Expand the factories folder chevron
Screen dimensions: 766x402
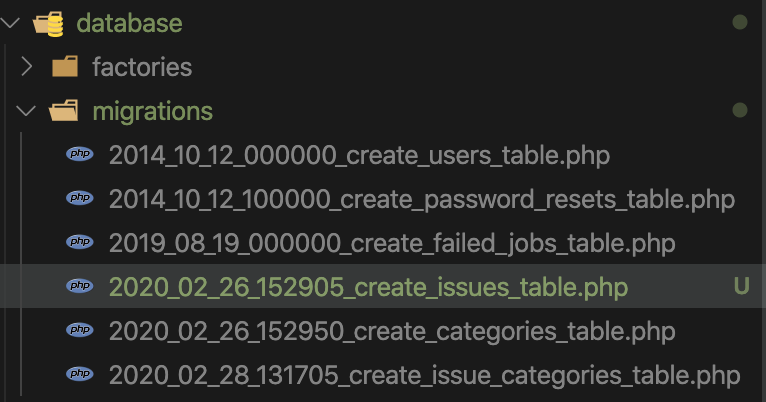click(27, 67)
